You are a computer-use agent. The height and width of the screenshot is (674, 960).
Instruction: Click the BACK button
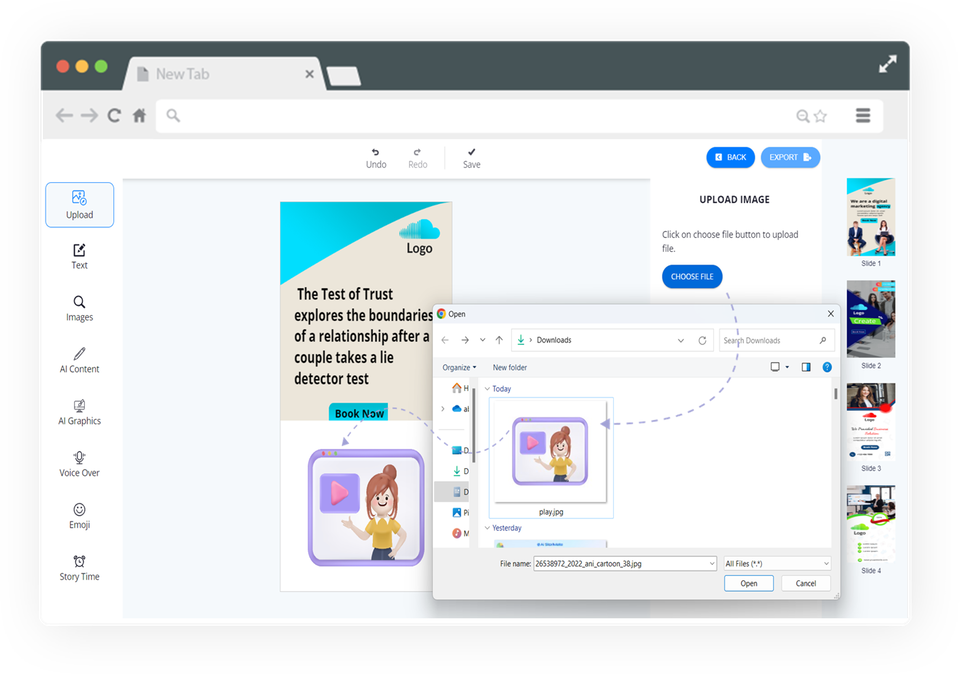(x=730, y=157)
